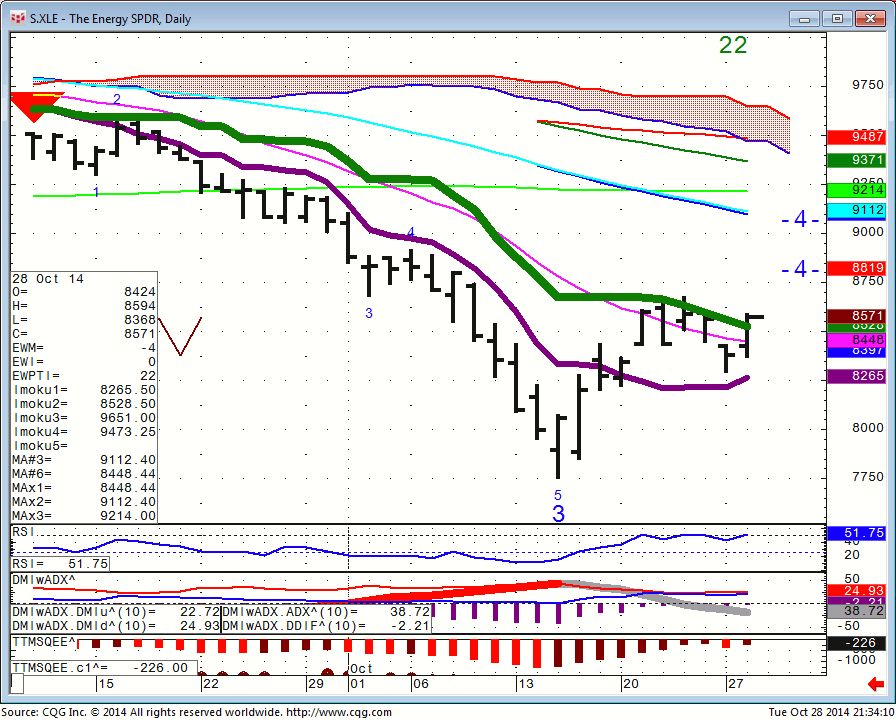Image resolution: width=896 pixels, height=720 pixels.
Task: Select the bright green 9214 price label
Action: (856, 190)
